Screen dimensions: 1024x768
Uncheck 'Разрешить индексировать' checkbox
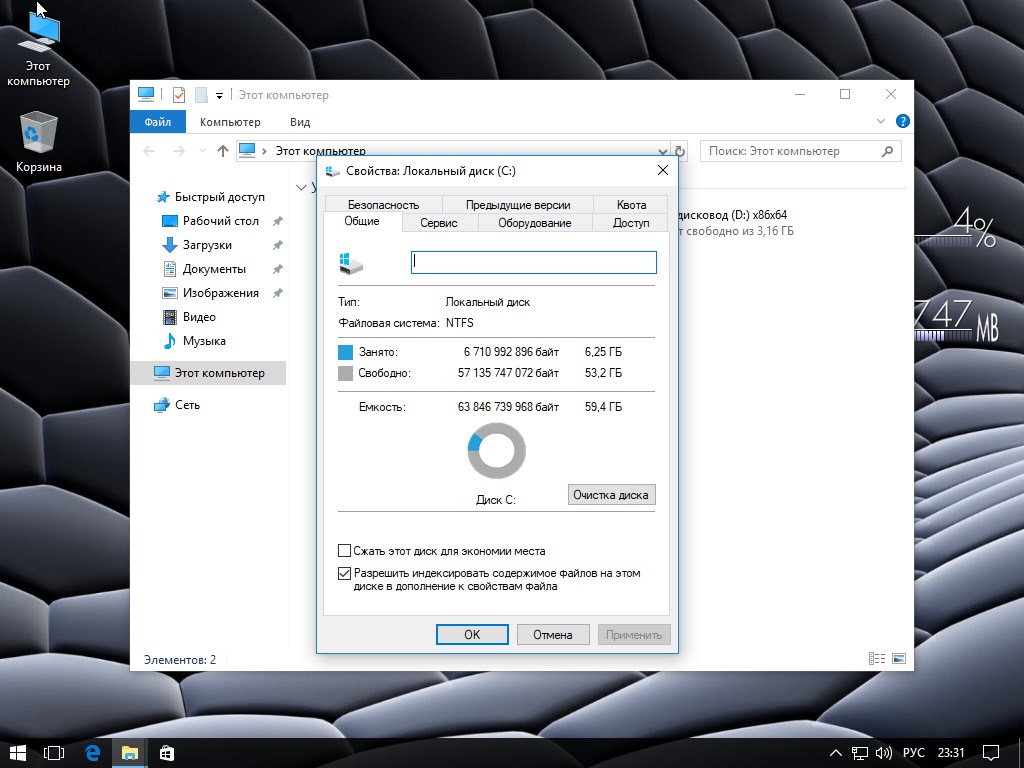tap(345, 574)
